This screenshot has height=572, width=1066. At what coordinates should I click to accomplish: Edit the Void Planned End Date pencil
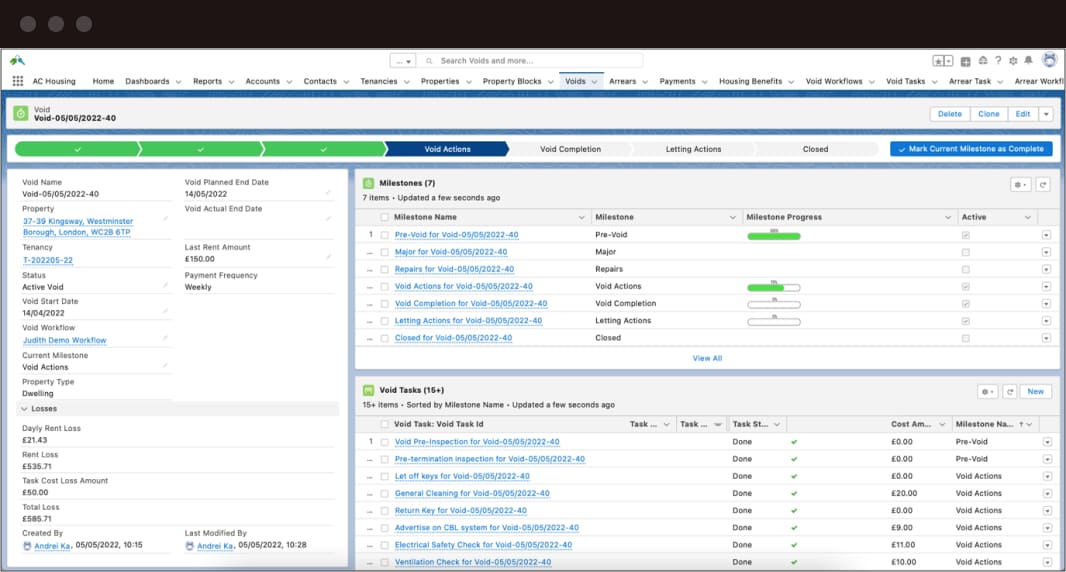(328, 193)
